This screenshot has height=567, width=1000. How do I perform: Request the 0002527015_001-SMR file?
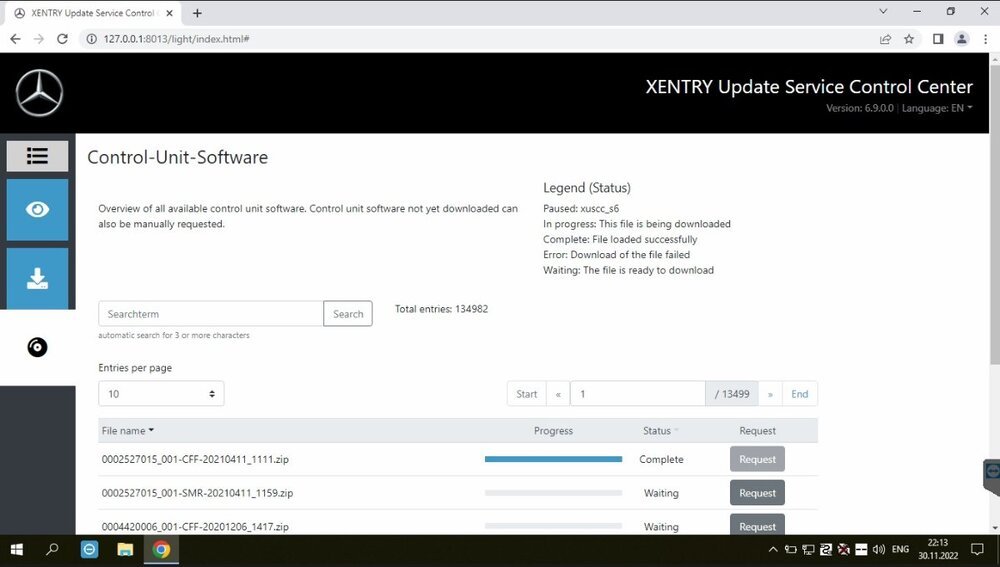[757, 493]
